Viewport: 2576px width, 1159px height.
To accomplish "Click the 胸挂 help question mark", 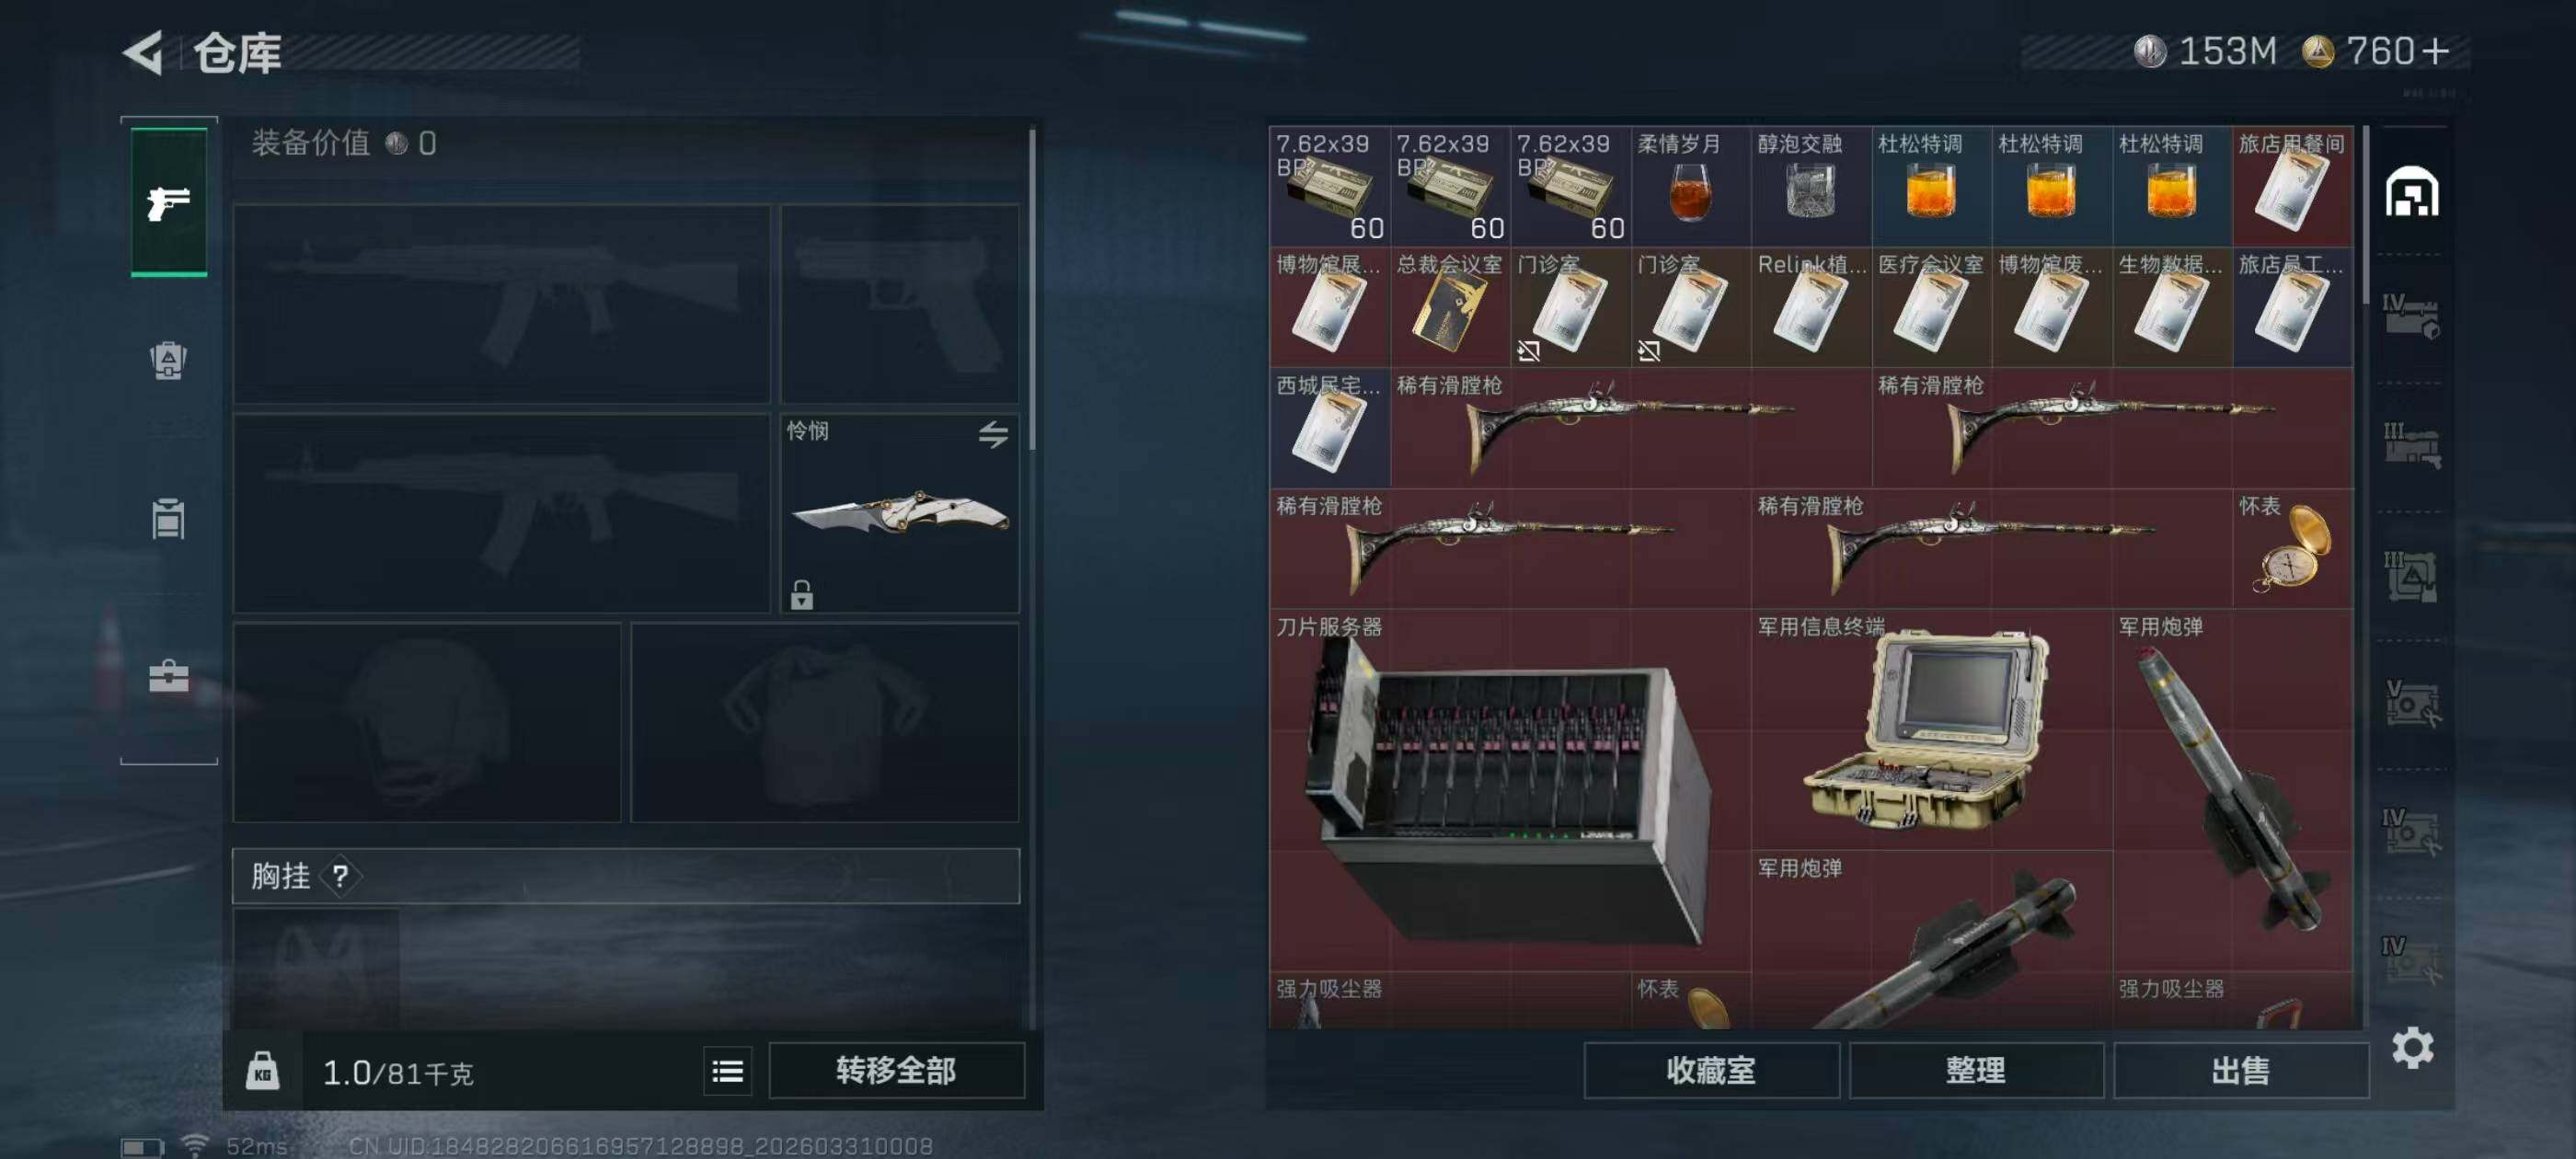I will pos(340,876).
